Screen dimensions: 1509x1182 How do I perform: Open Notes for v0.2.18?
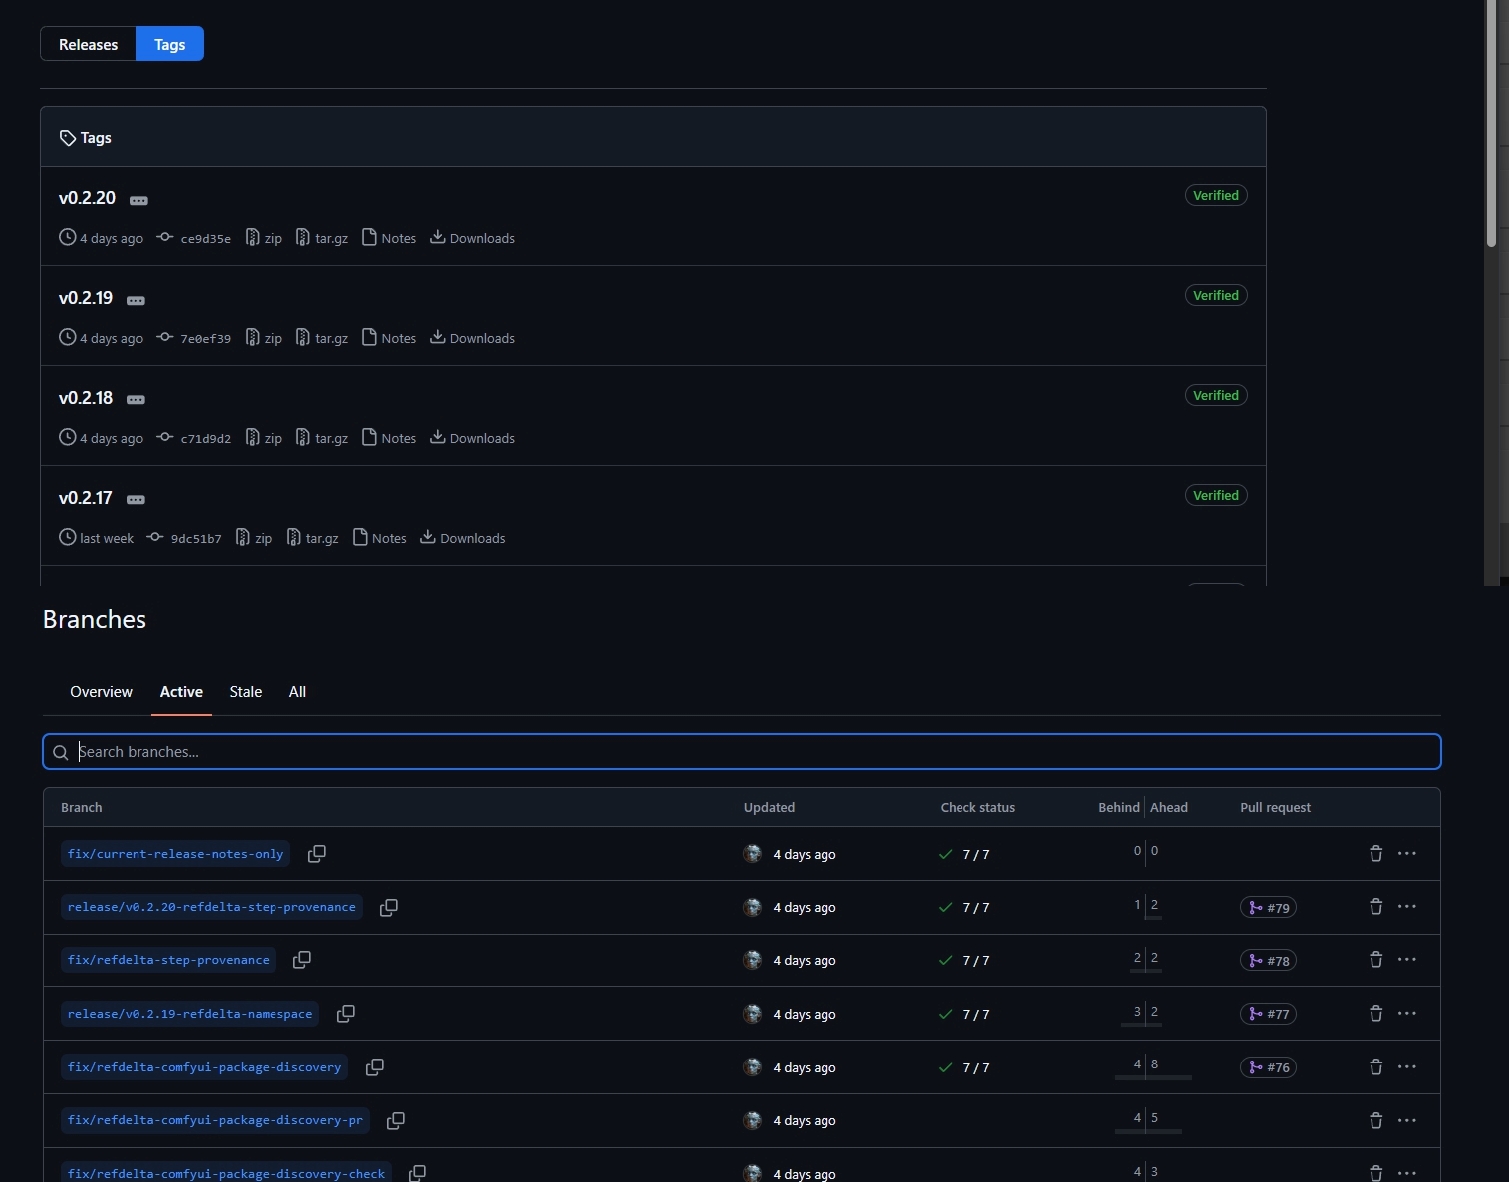(389, 438)
